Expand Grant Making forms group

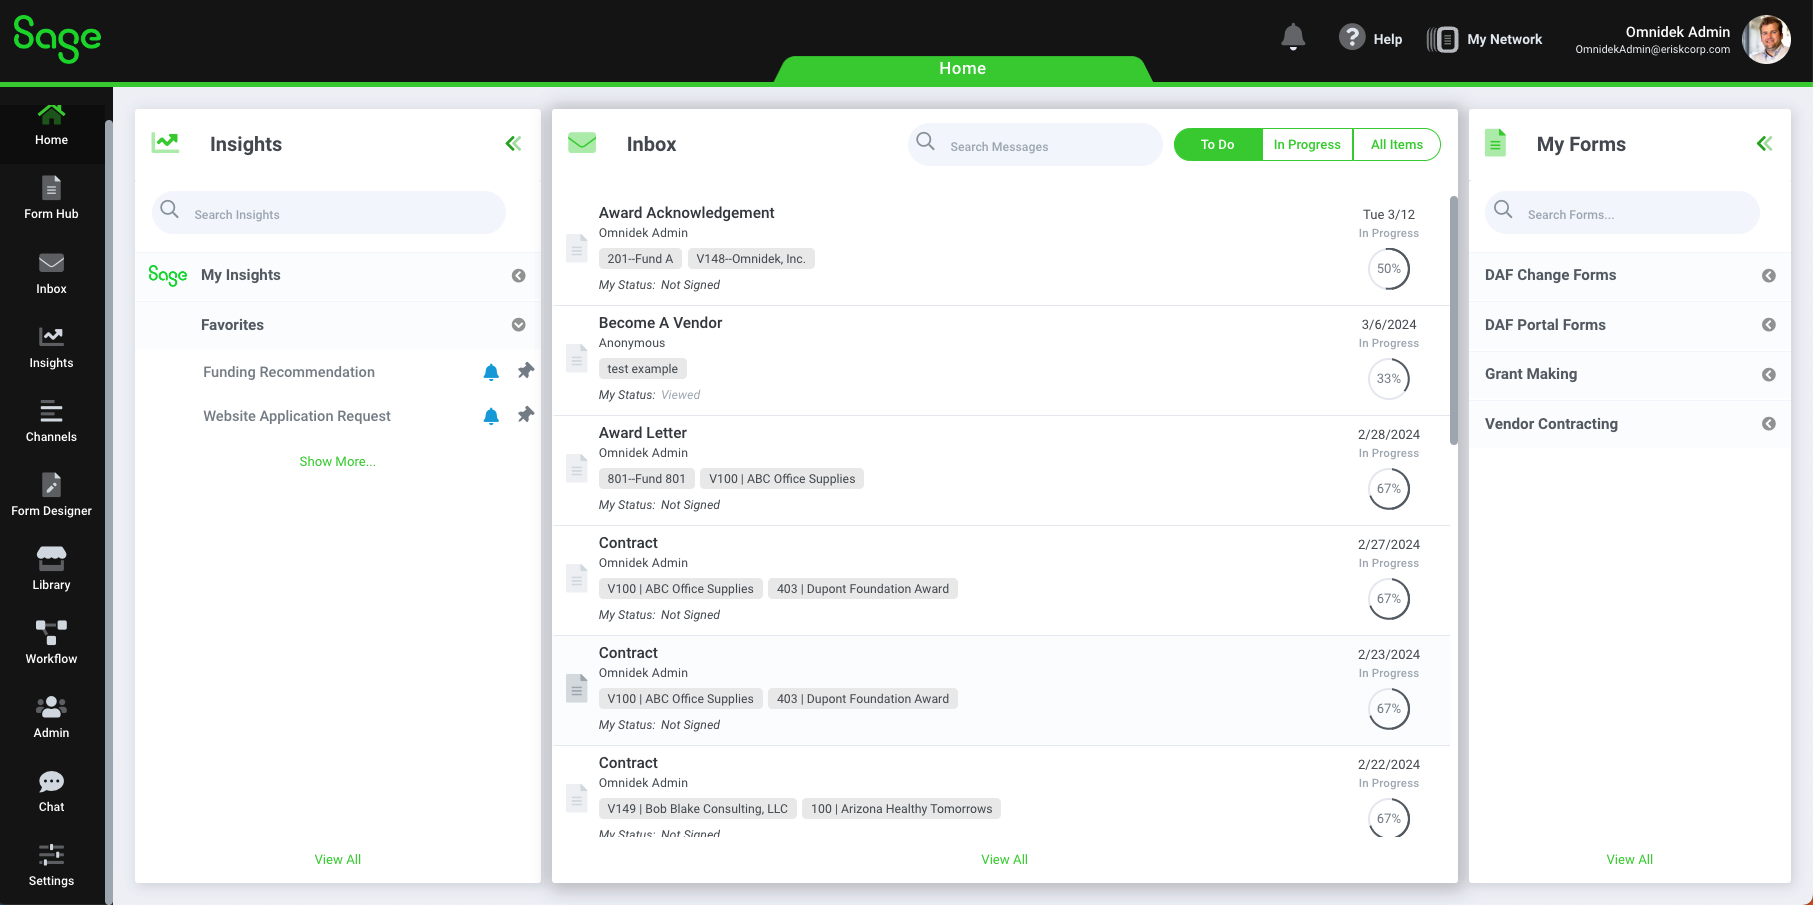pos(1768,375)
